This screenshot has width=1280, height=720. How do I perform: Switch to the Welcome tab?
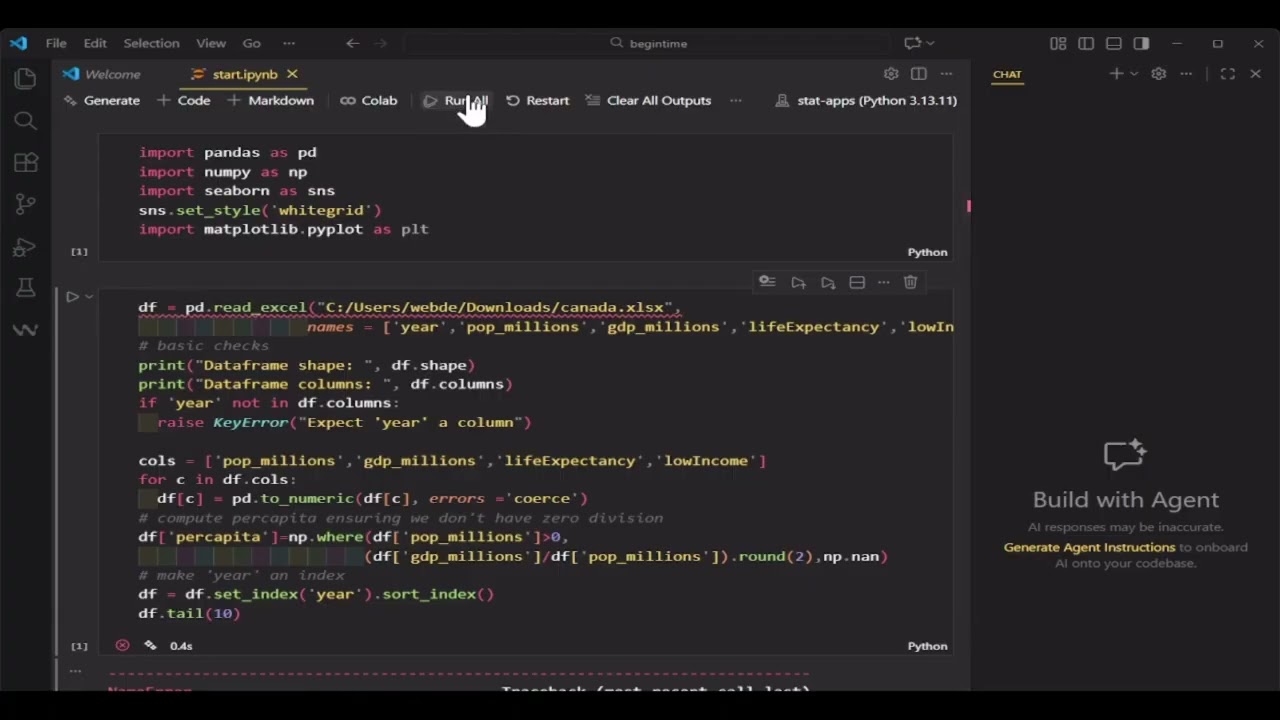103,74
